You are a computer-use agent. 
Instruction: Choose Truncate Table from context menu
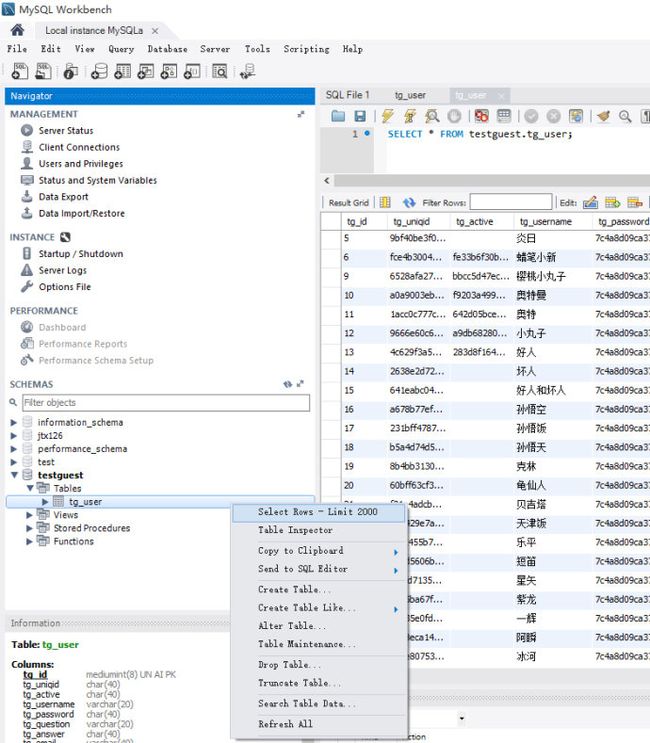(x=320, y=683)
